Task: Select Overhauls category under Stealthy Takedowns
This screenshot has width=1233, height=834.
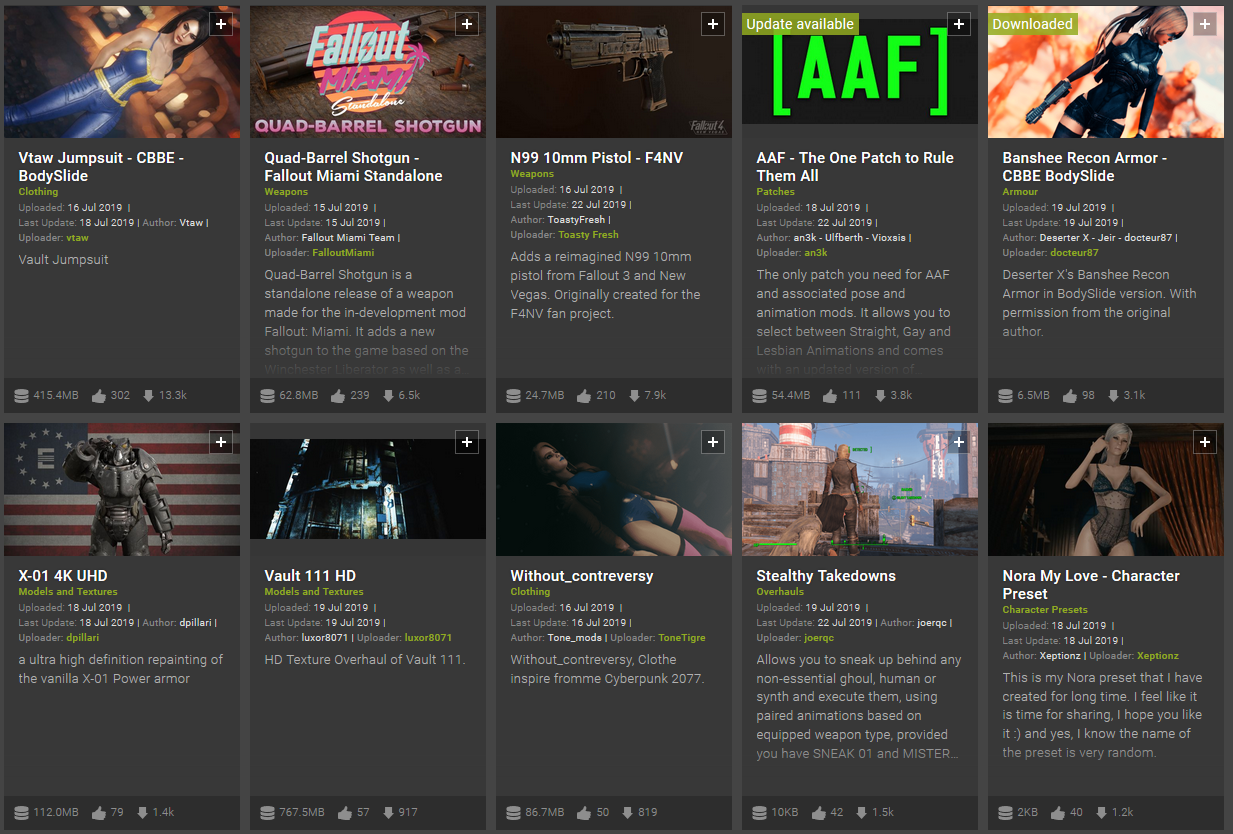Action: [780, 592]
